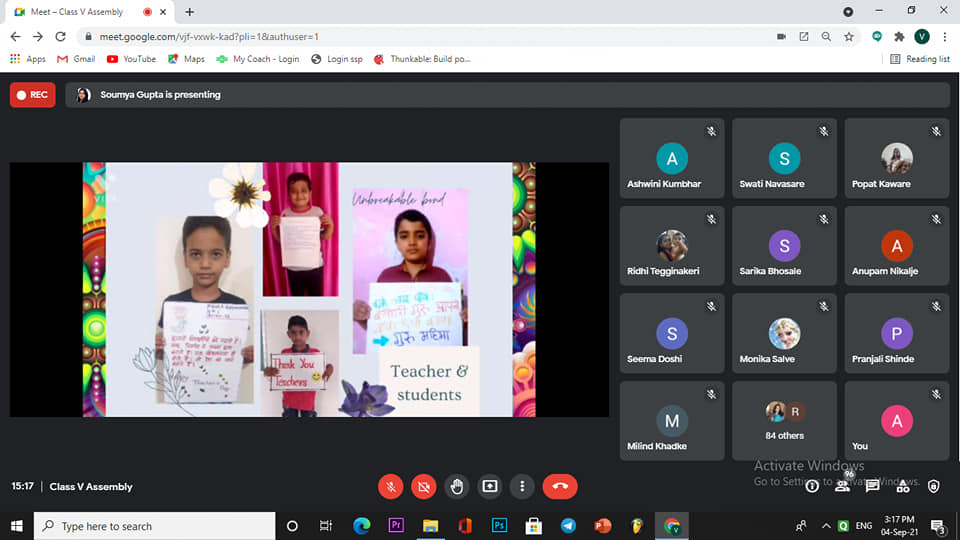Open host controls shield icon
960x540 pixels.
(x=934, y=487)
